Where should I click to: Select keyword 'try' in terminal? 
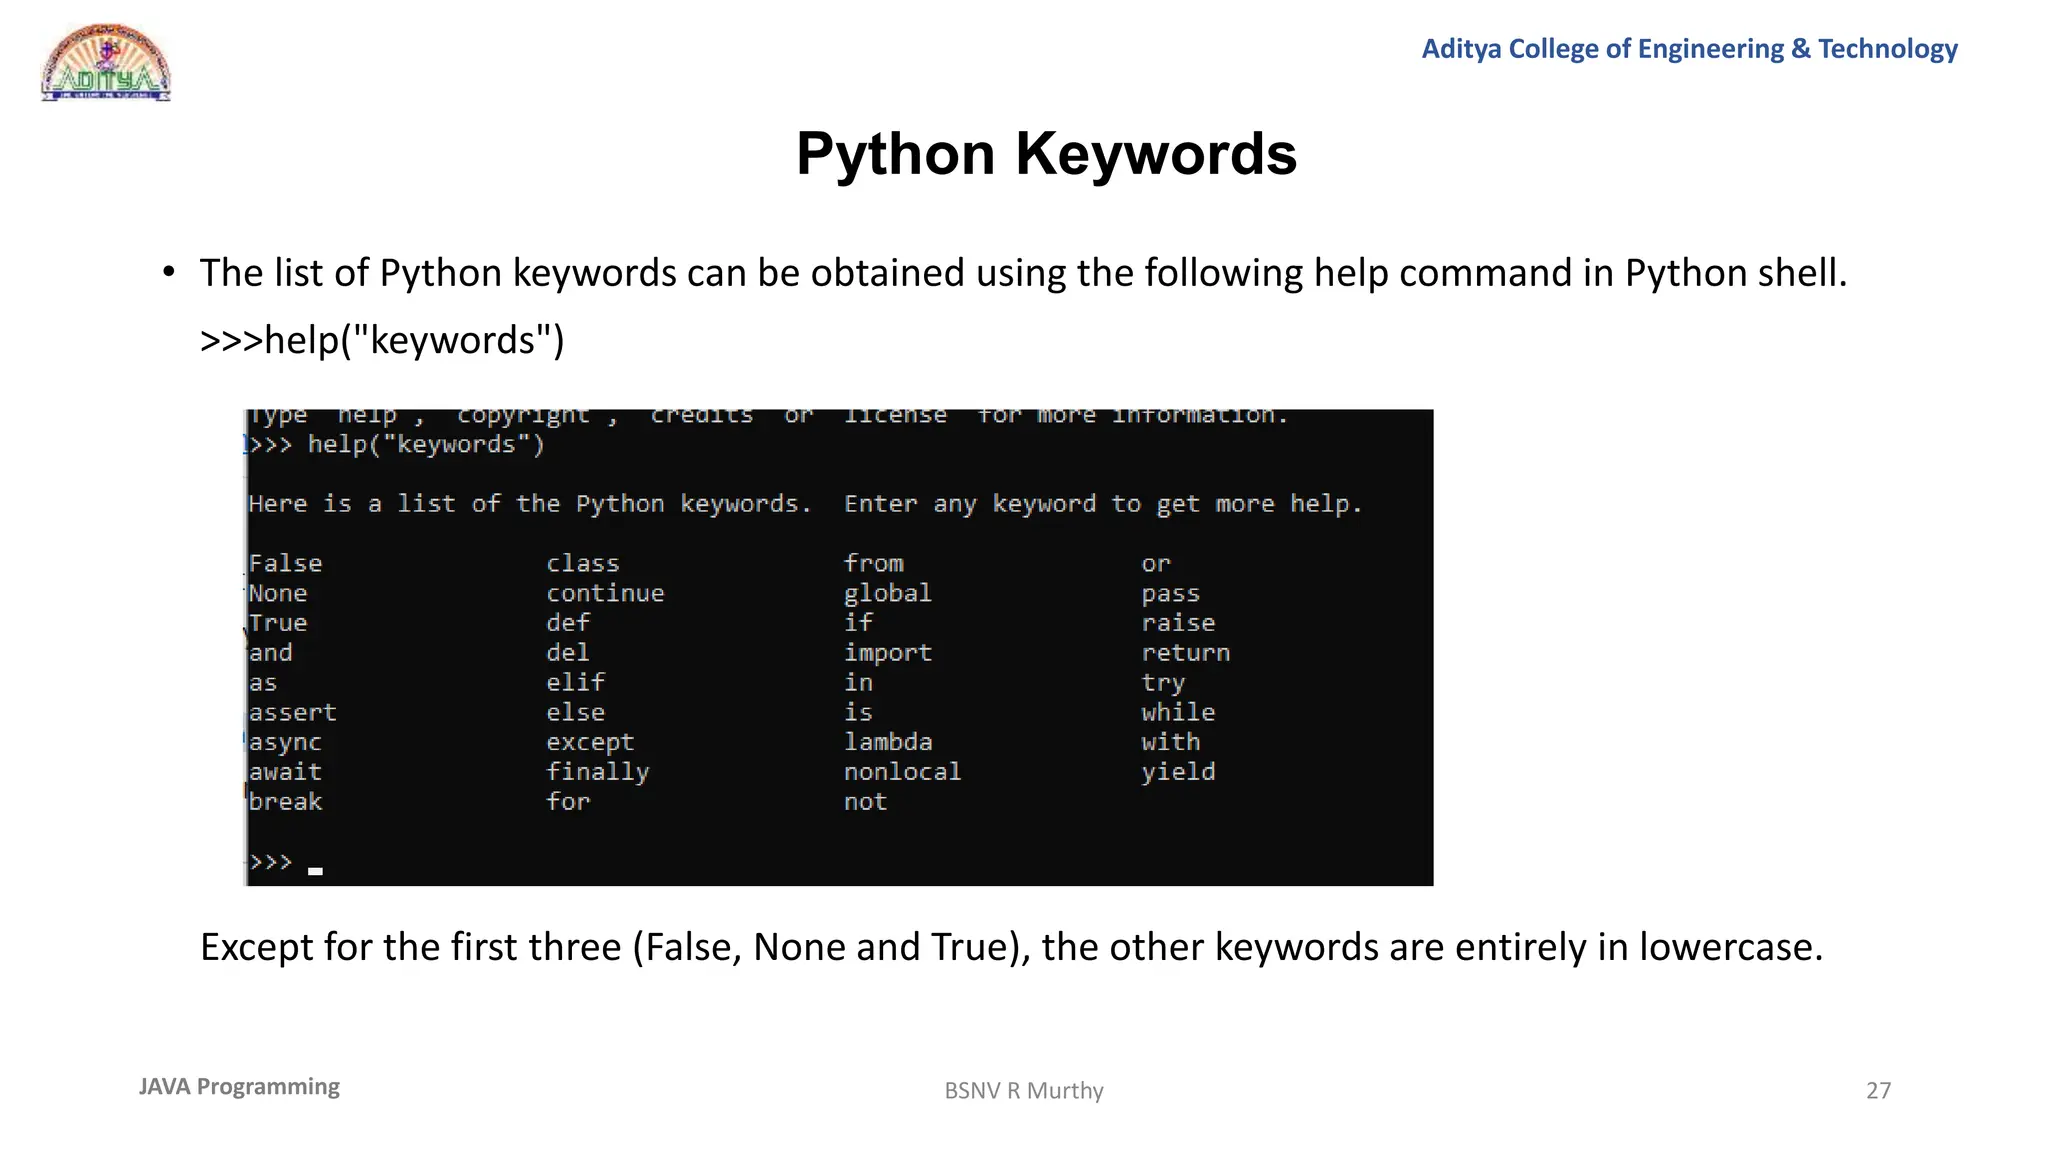click(1163, 683)
